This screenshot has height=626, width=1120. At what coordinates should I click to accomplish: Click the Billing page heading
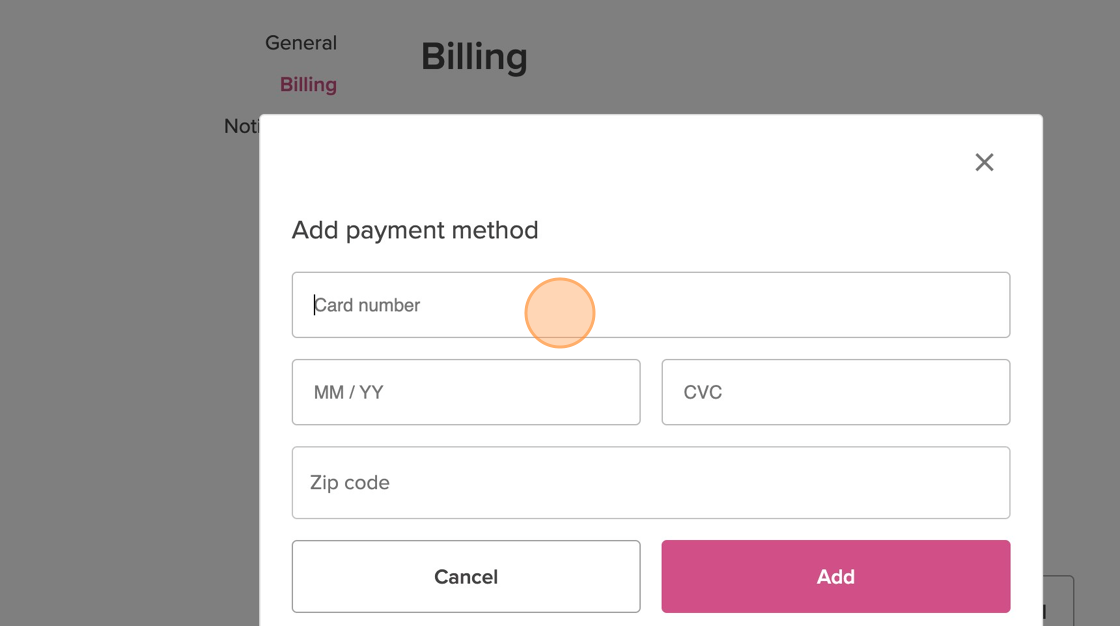[474, 57]
